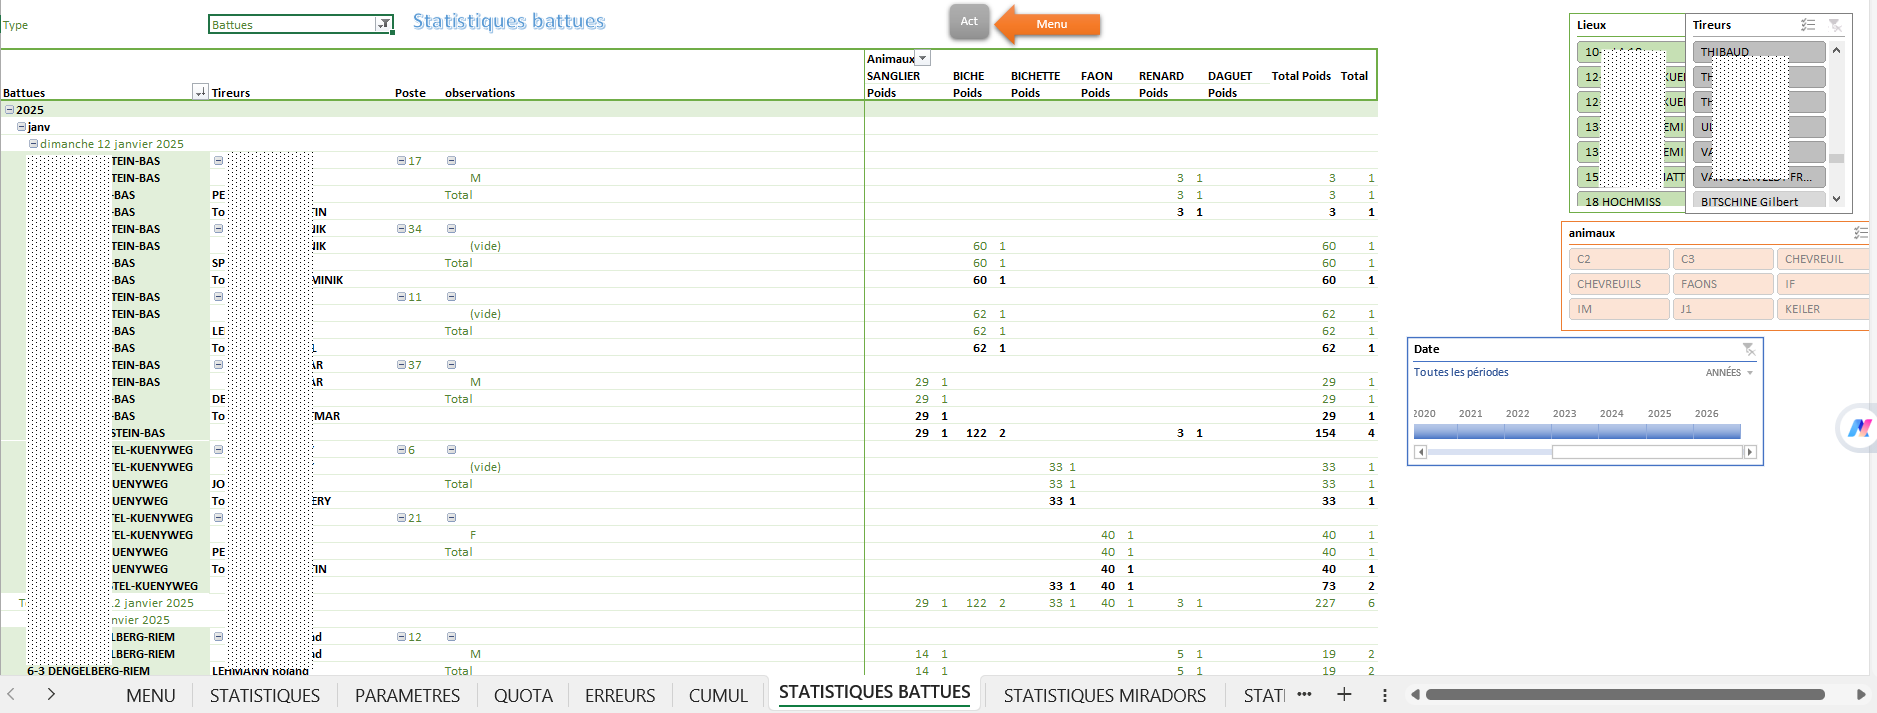Select BITSCHINE Gilbert in Tireurs slicer
This screenshot has height=713, width=1877.
click(x=1757, y=202)
